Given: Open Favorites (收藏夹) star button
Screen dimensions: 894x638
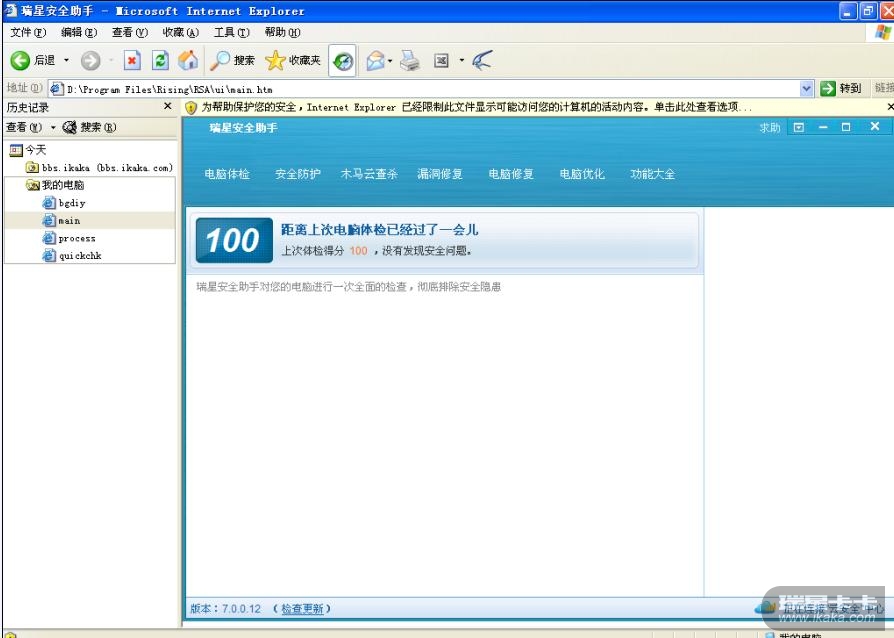Looking at the screenshot, I should coord(293,61).
